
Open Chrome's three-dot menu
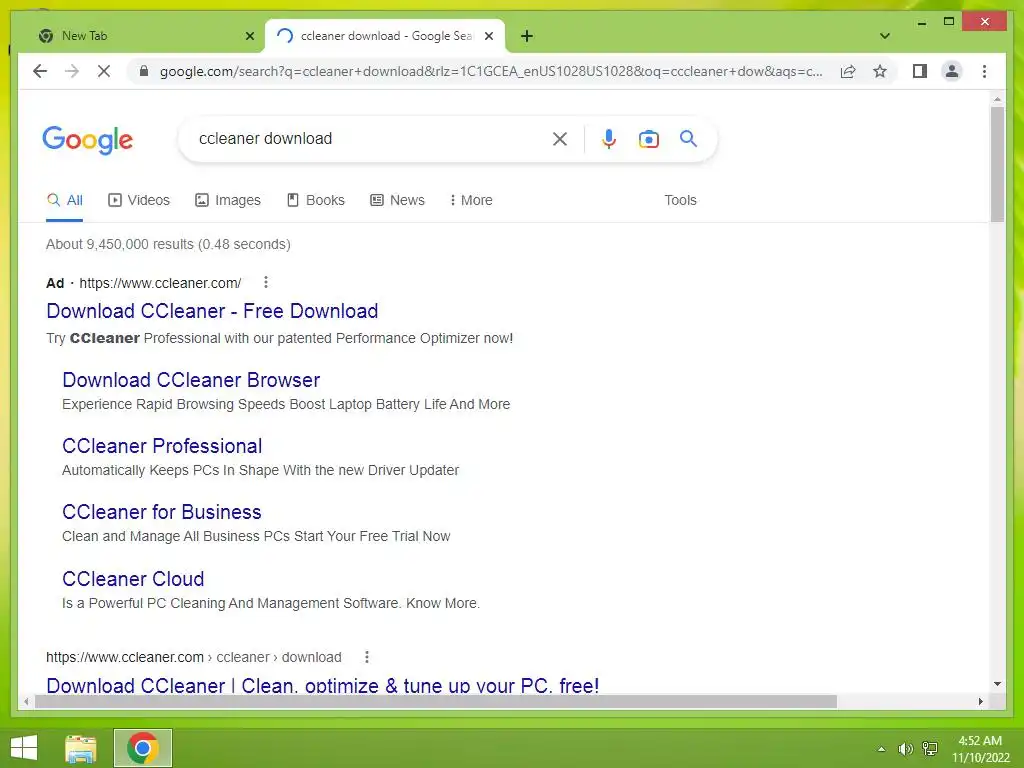984,71
